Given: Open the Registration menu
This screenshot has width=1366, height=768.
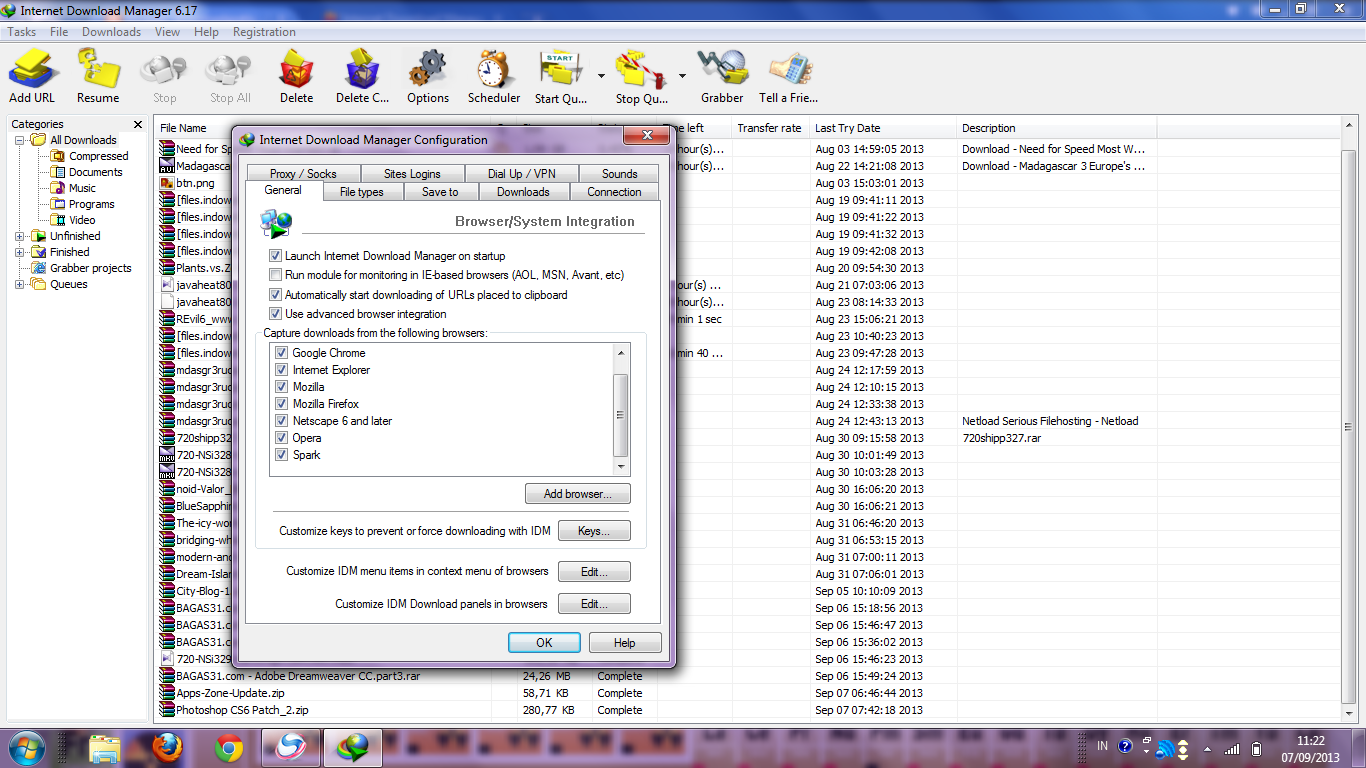Looking at the screenshot, I should 264,32.
